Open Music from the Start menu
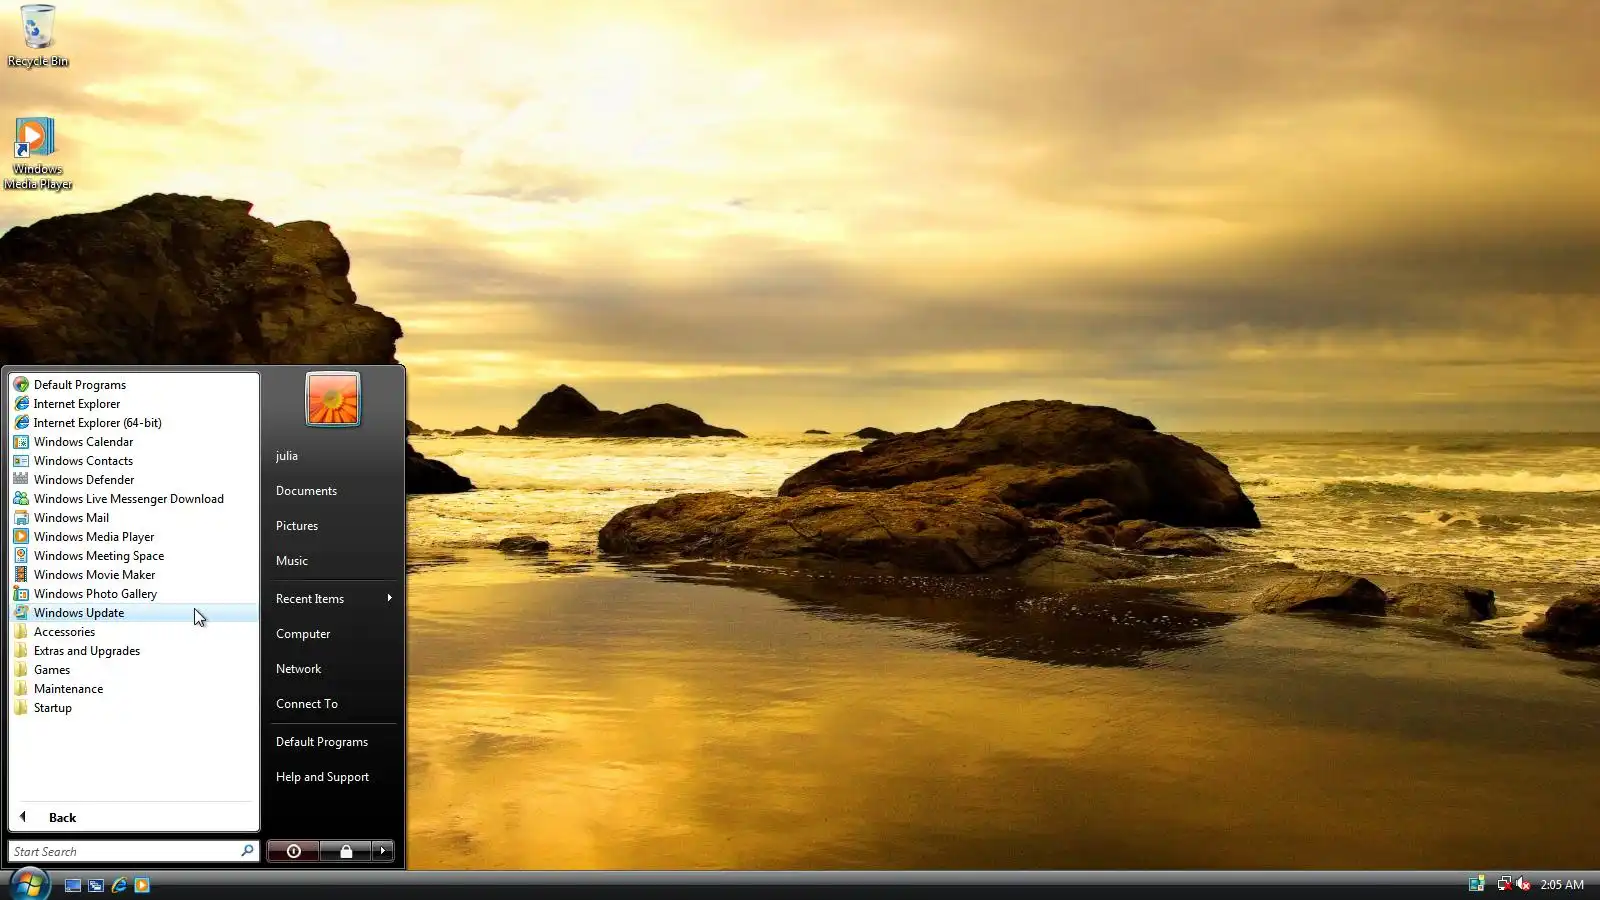The width and height of the screenshot is (1600, 900). [333, 561]
